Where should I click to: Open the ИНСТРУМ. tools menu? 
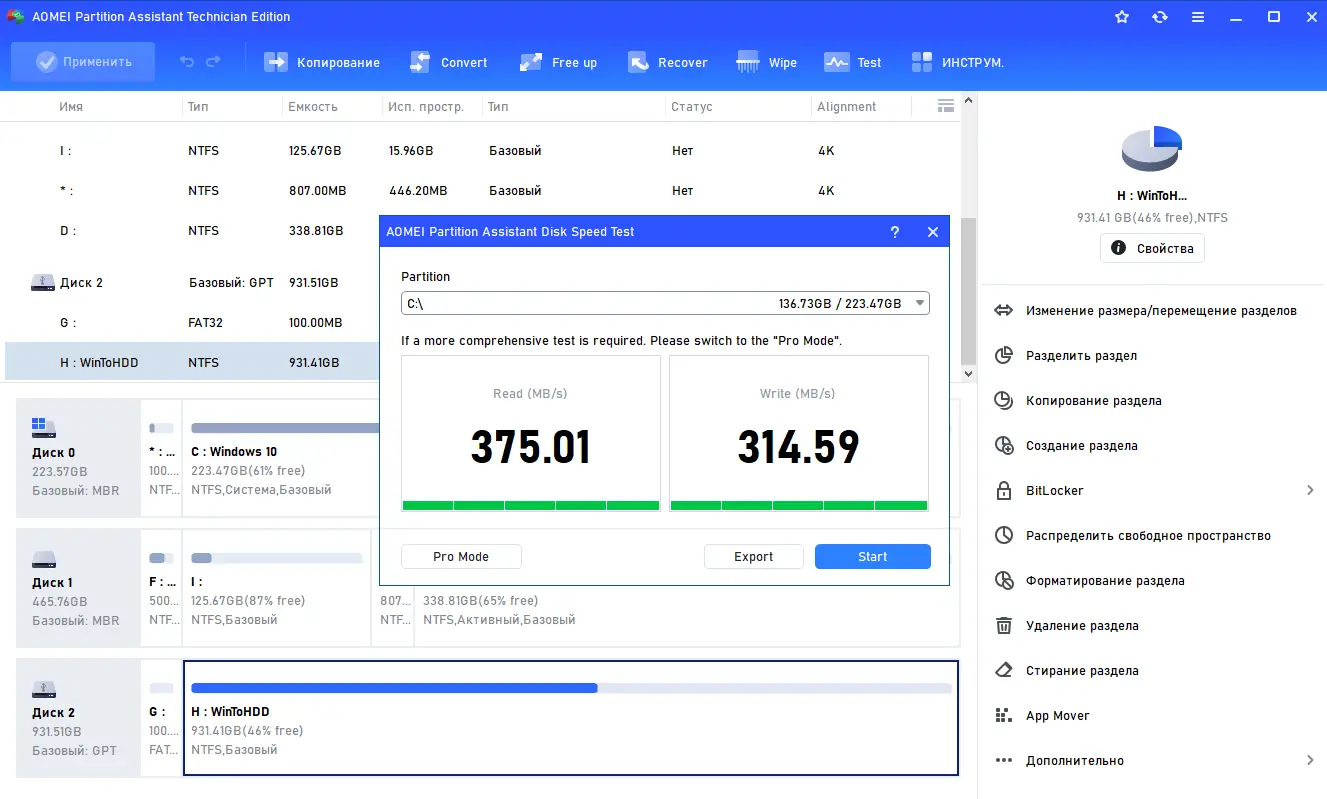coord(957,62)
